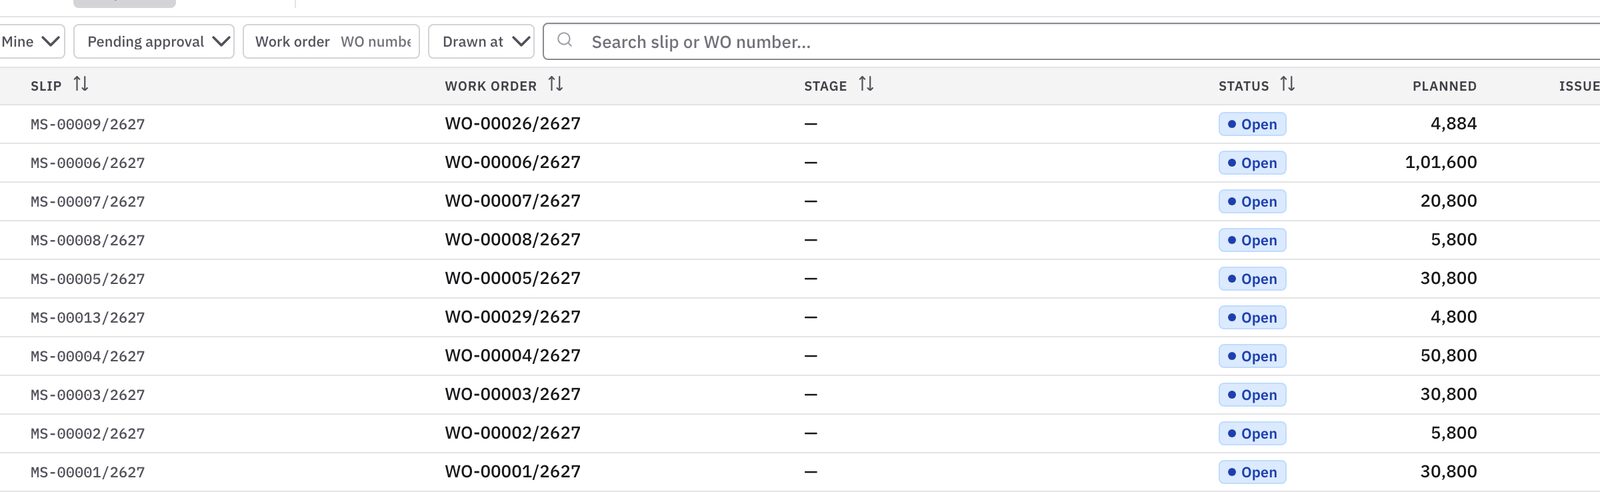
Task: Select work order WO-00005/2627
Action: click(x=513, y=278)
